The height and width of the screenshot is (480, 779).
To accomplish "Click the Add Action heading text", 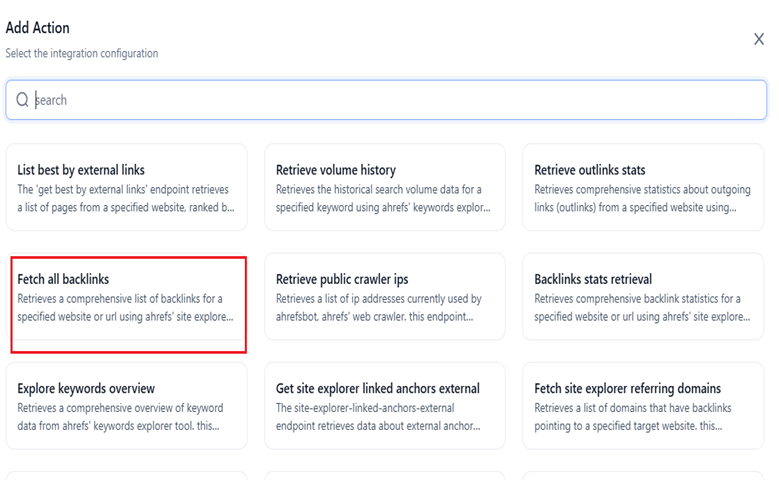I will (38, 28).
